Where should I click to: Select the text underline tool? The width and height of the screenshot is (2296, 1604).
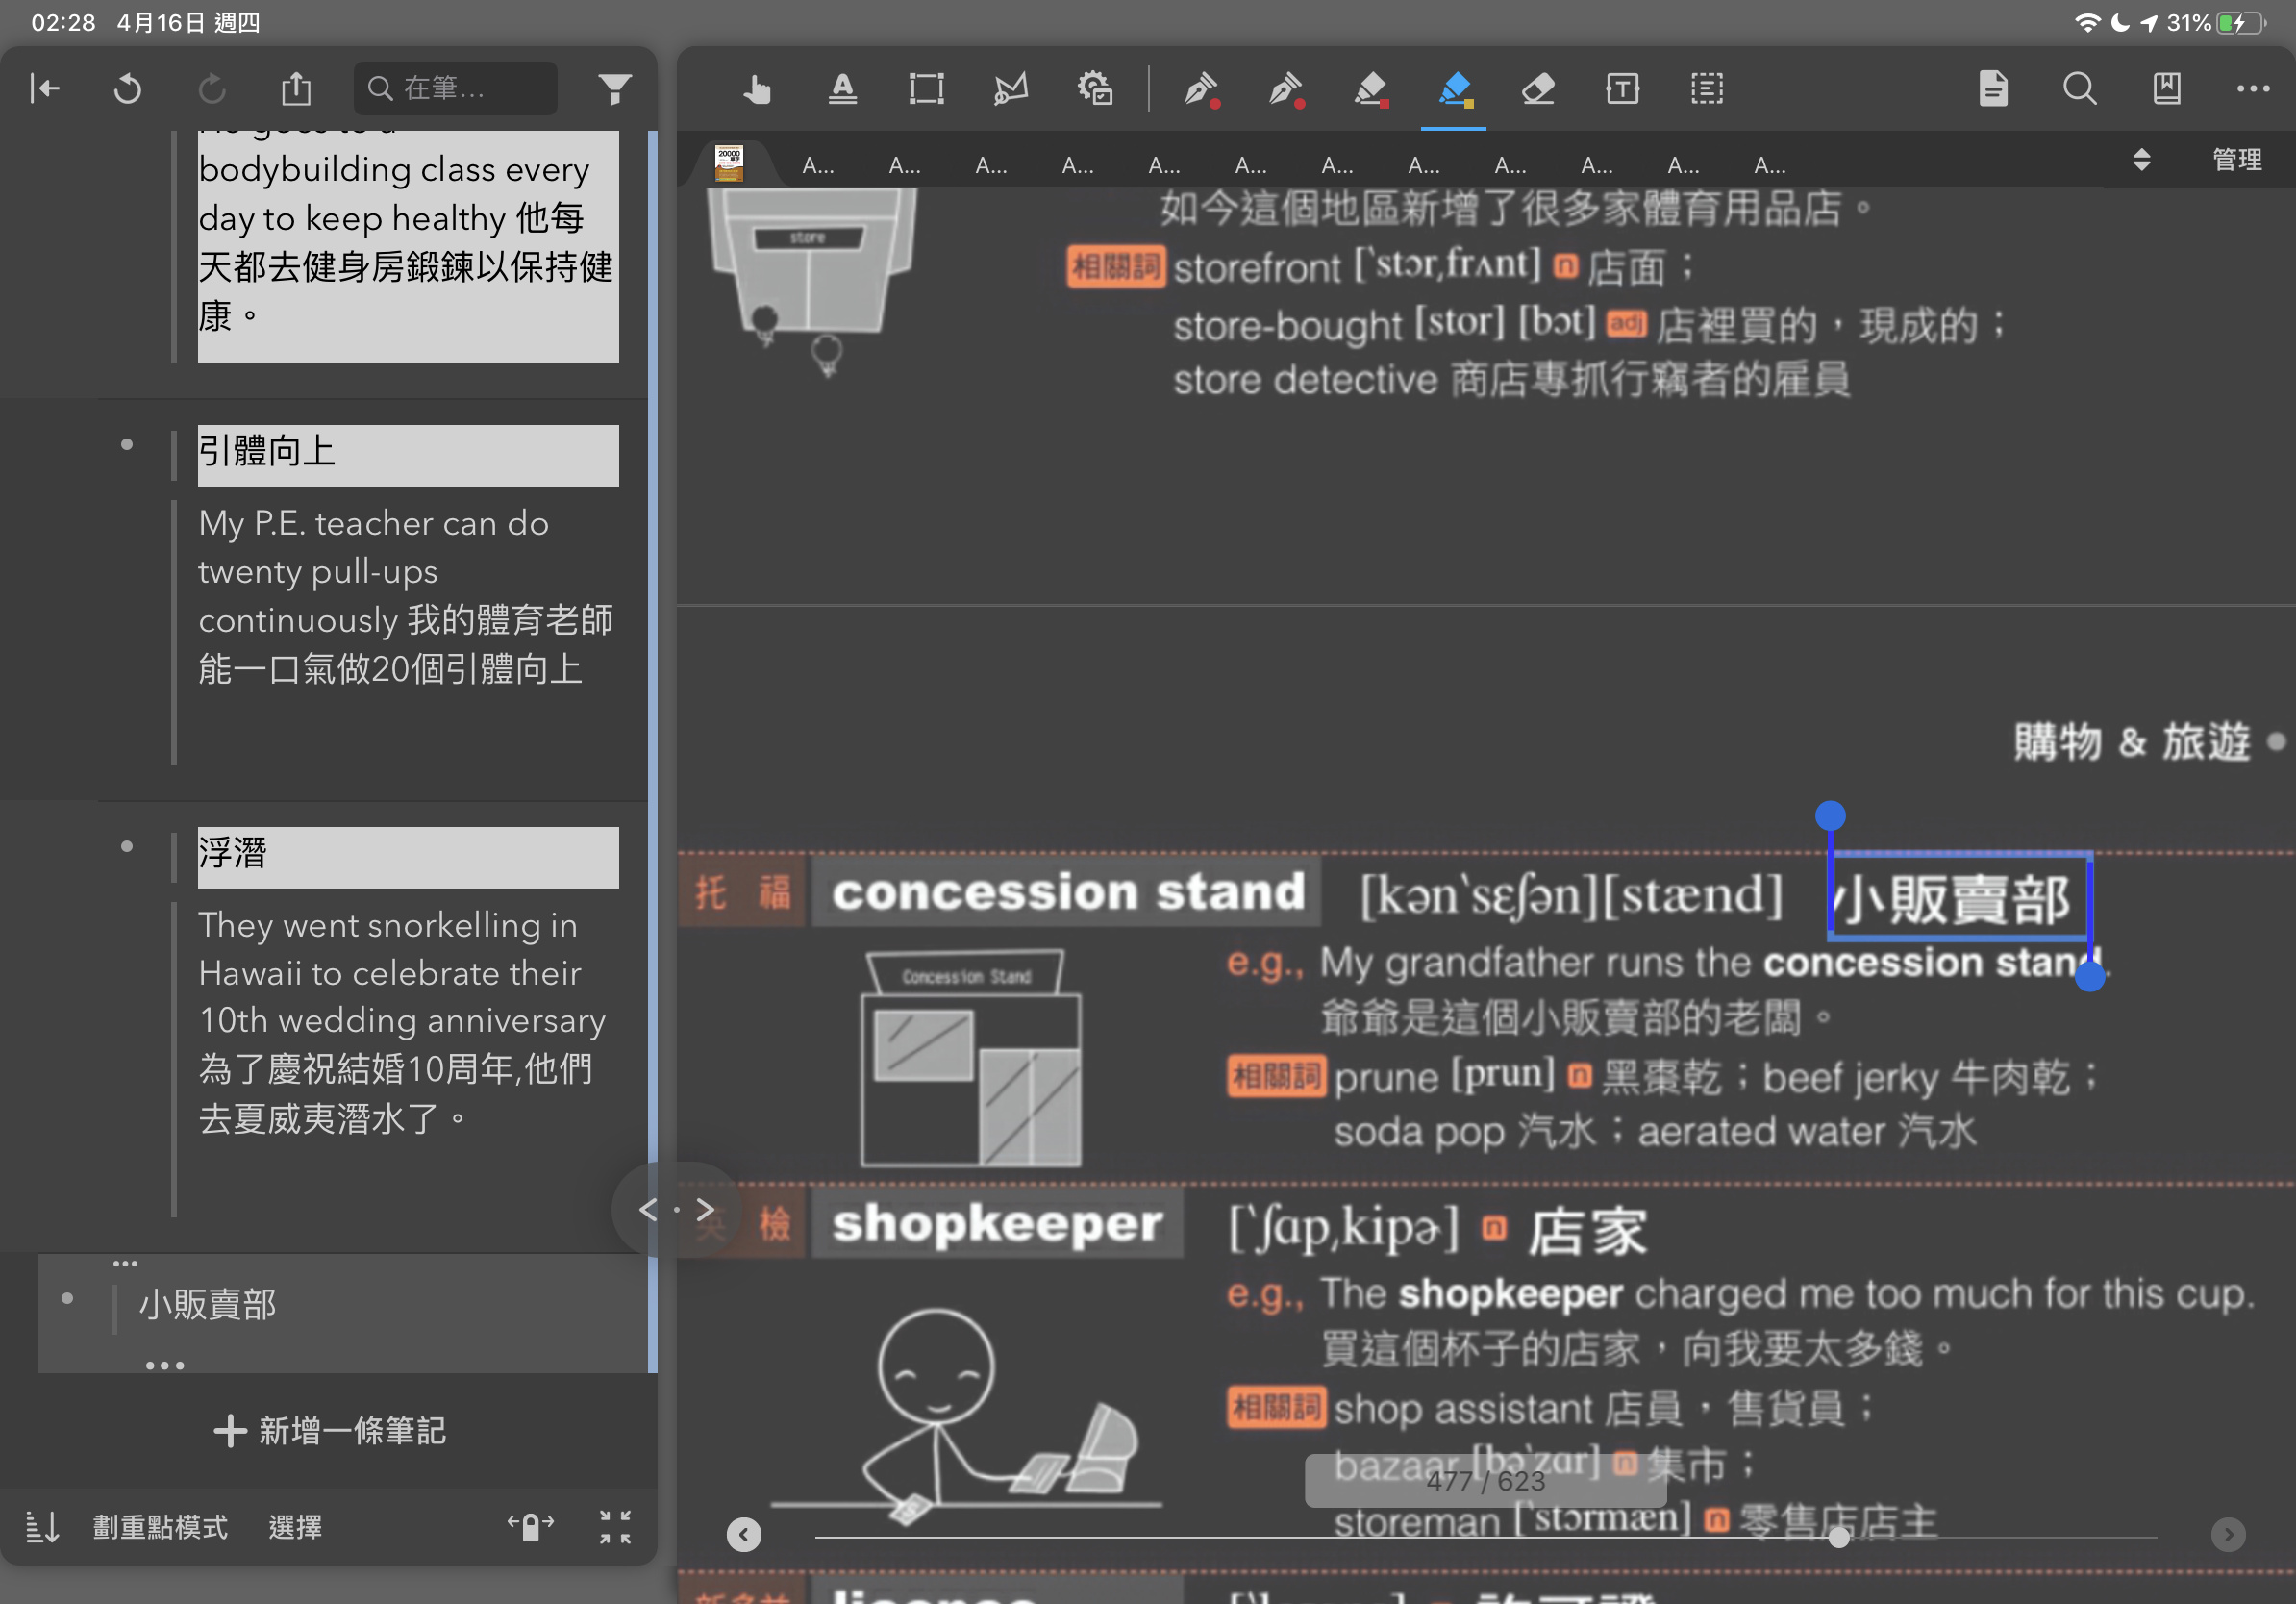[842, 89]
